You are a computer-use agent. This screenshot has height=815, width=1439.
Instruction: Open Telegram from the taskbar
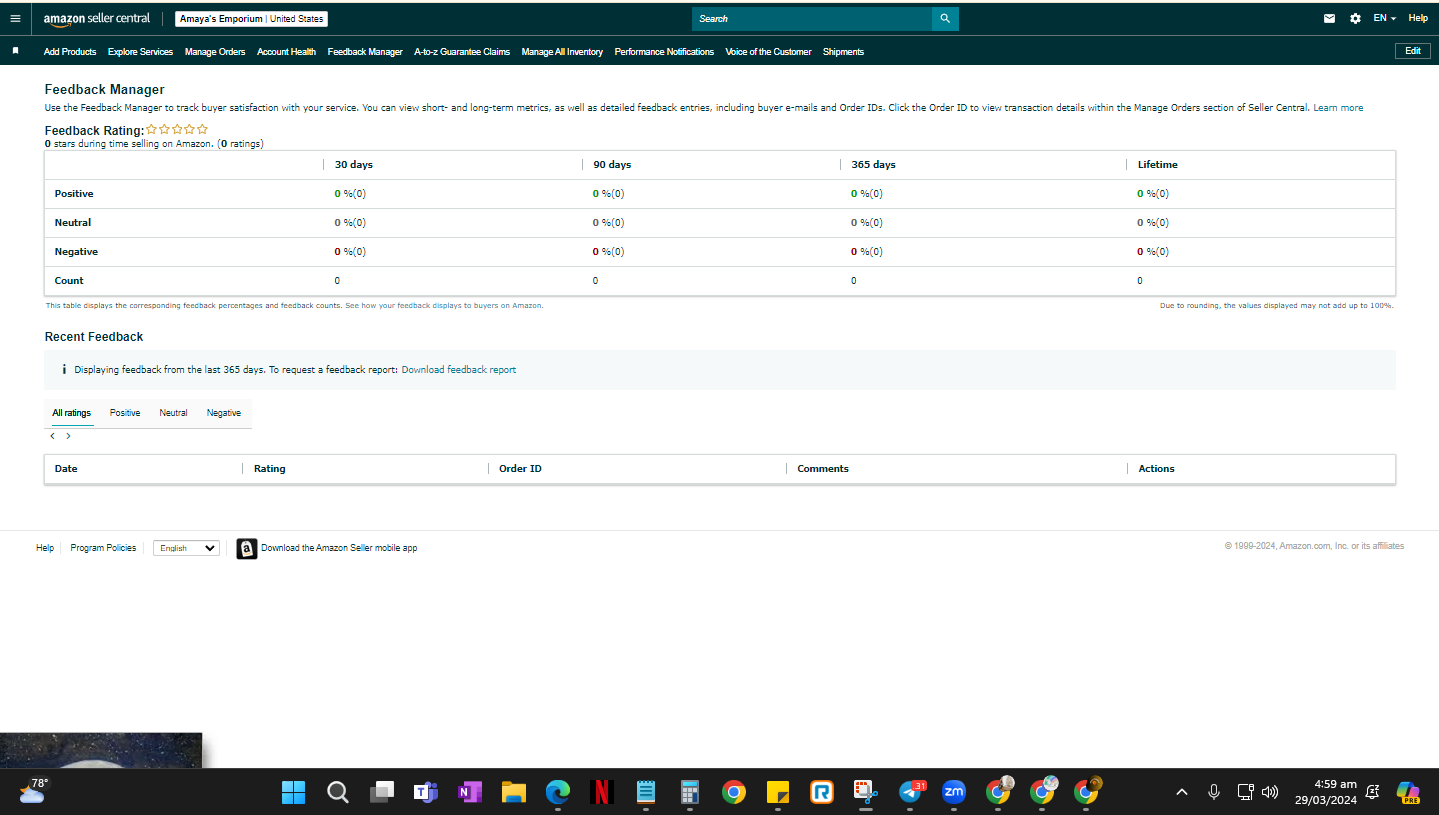tap(911, 792)
